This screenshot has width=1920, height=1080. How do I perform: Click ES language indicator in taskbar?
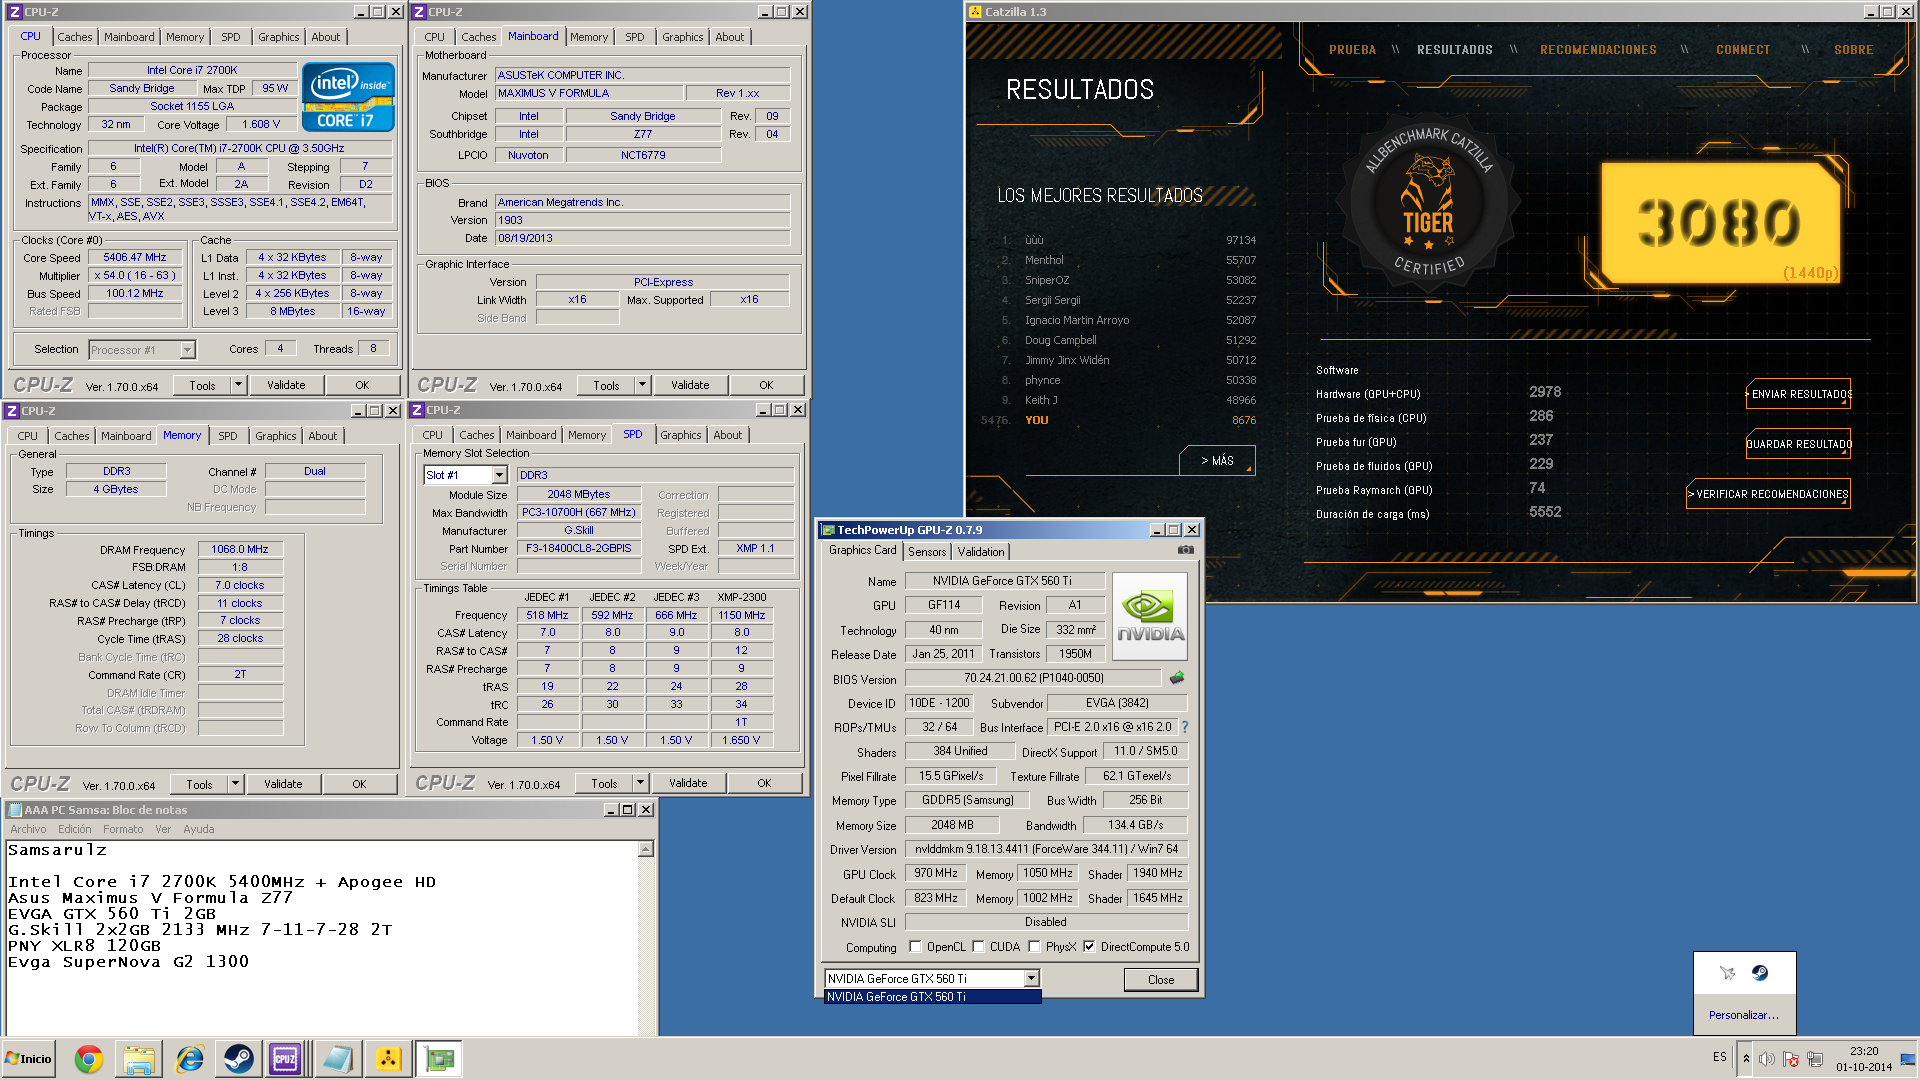1719,1057
